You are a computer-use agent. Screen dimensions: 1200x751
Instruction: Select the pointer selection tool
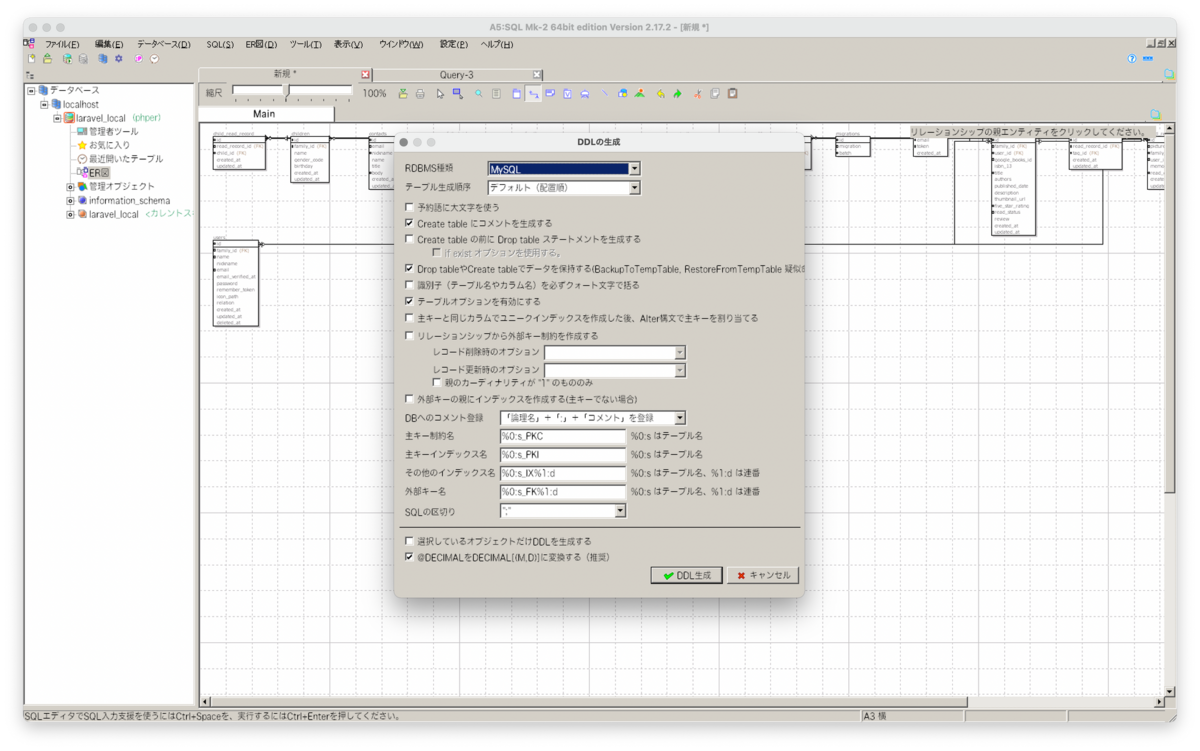click(439, 93)
